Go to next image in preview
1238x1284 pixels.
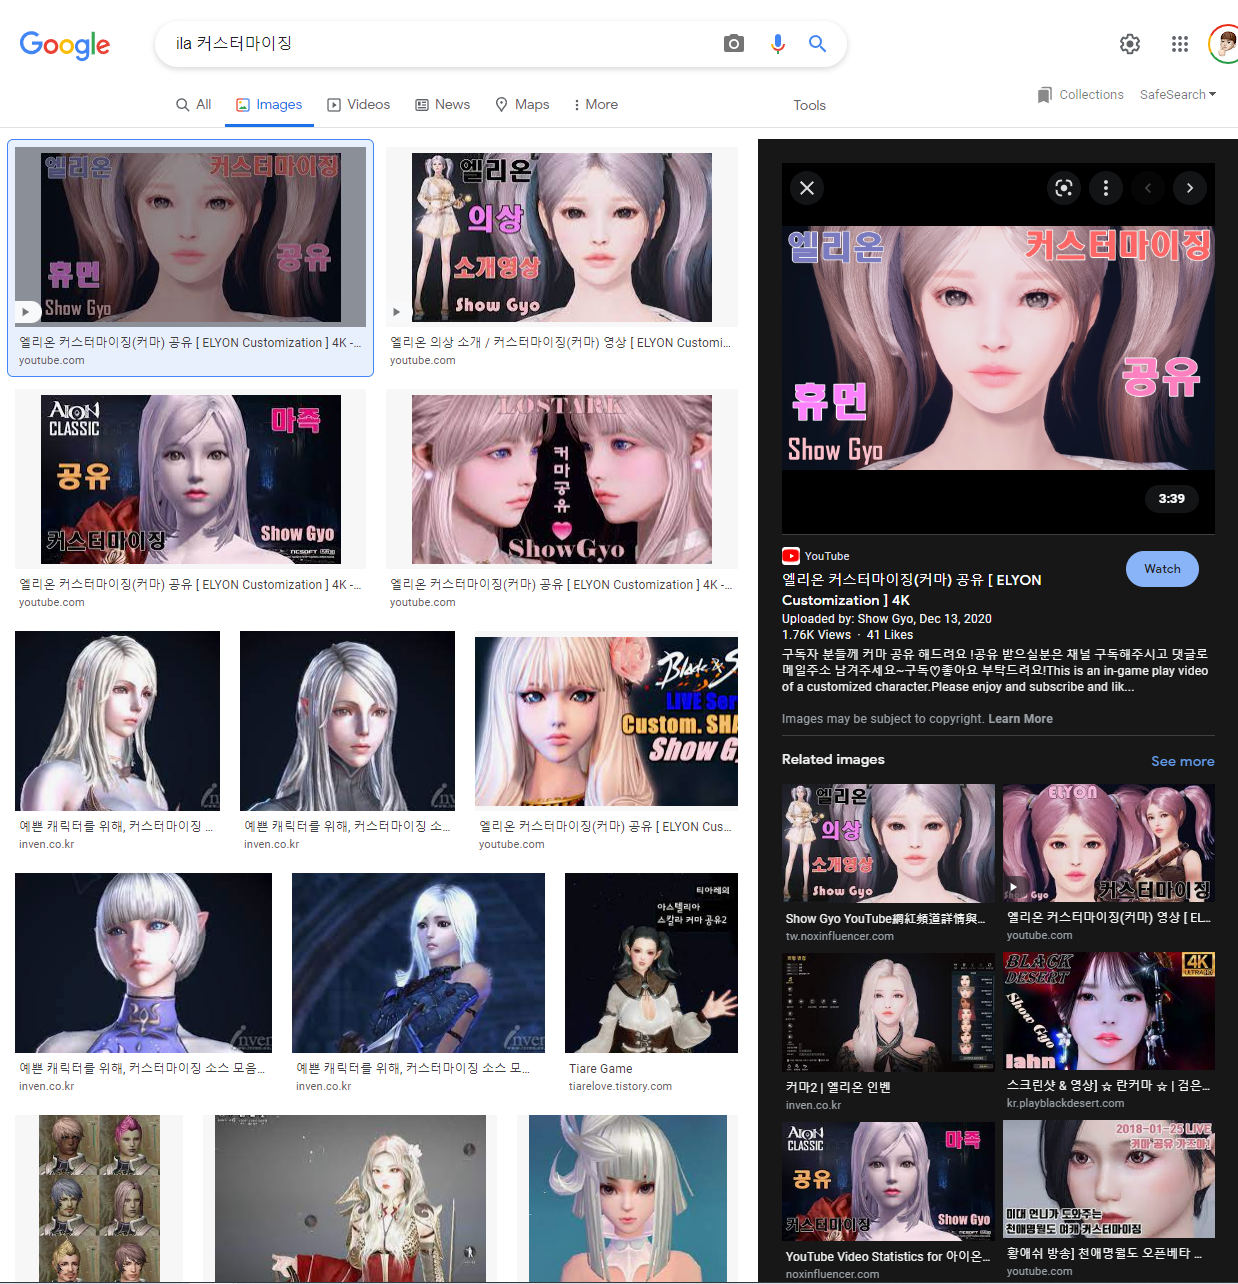coord(1189,188)
